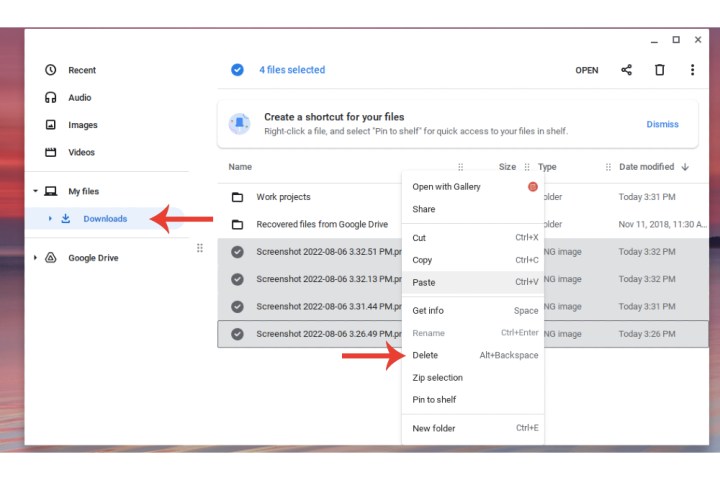Close the Files window
The height and width of the screenshot is (480, 720).
[698, 40]
